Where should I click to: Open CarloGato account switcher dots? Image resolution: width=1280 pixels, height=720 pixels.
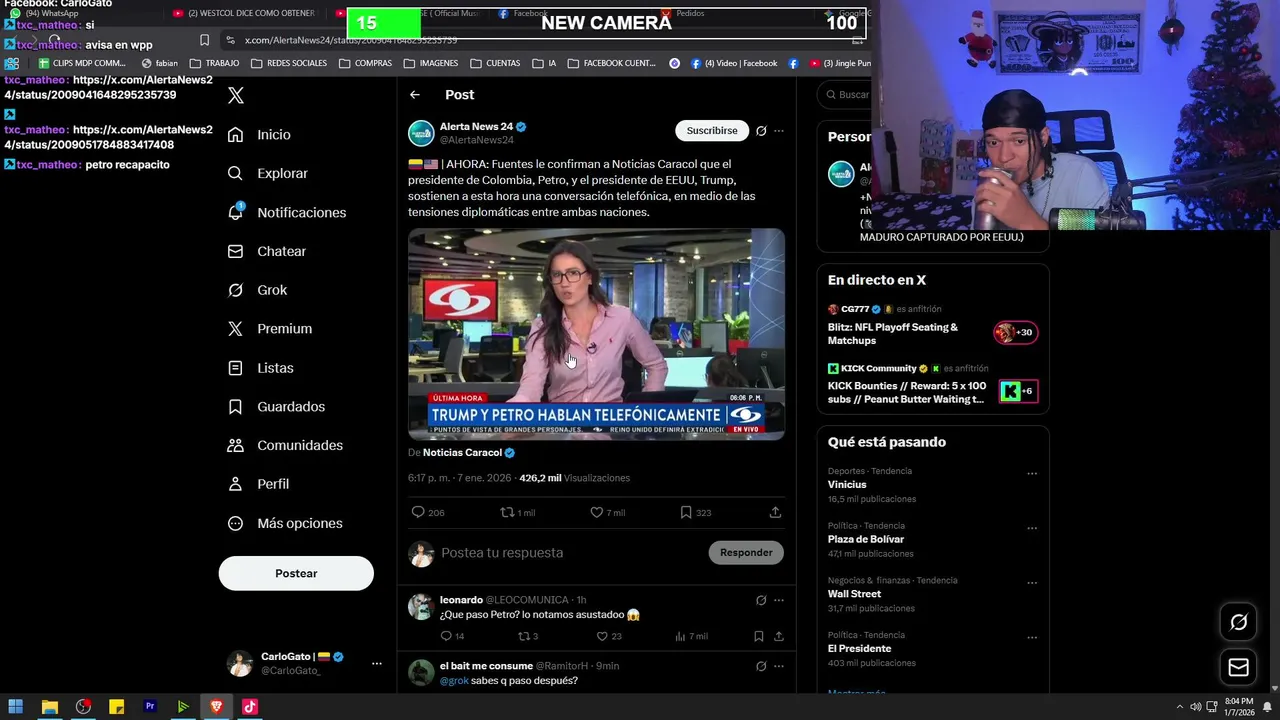click(x=376, y=664)
